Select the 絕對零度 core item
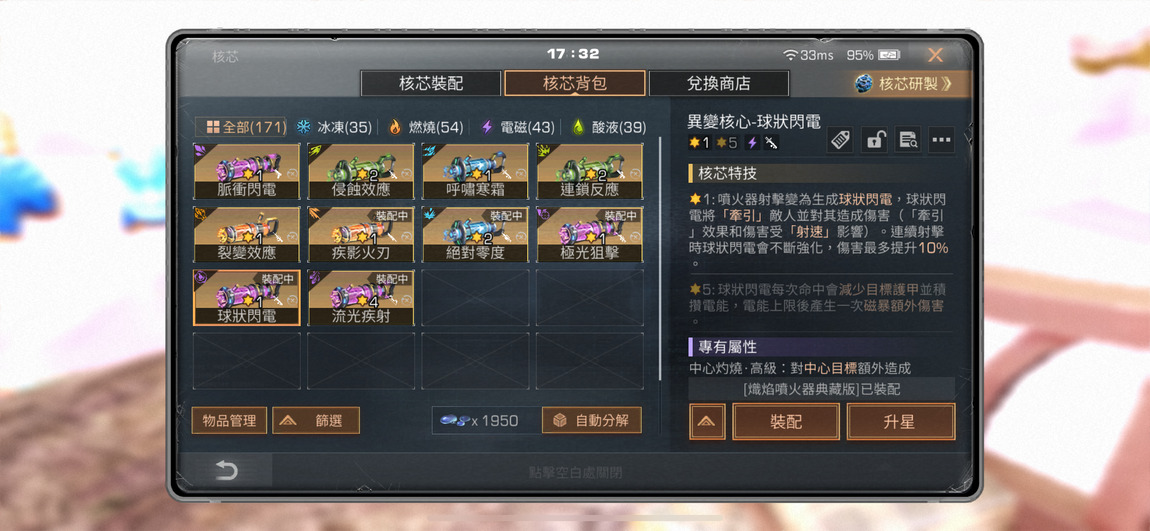The height and width of the screenshot is (531, 1150). coord(475,235)
